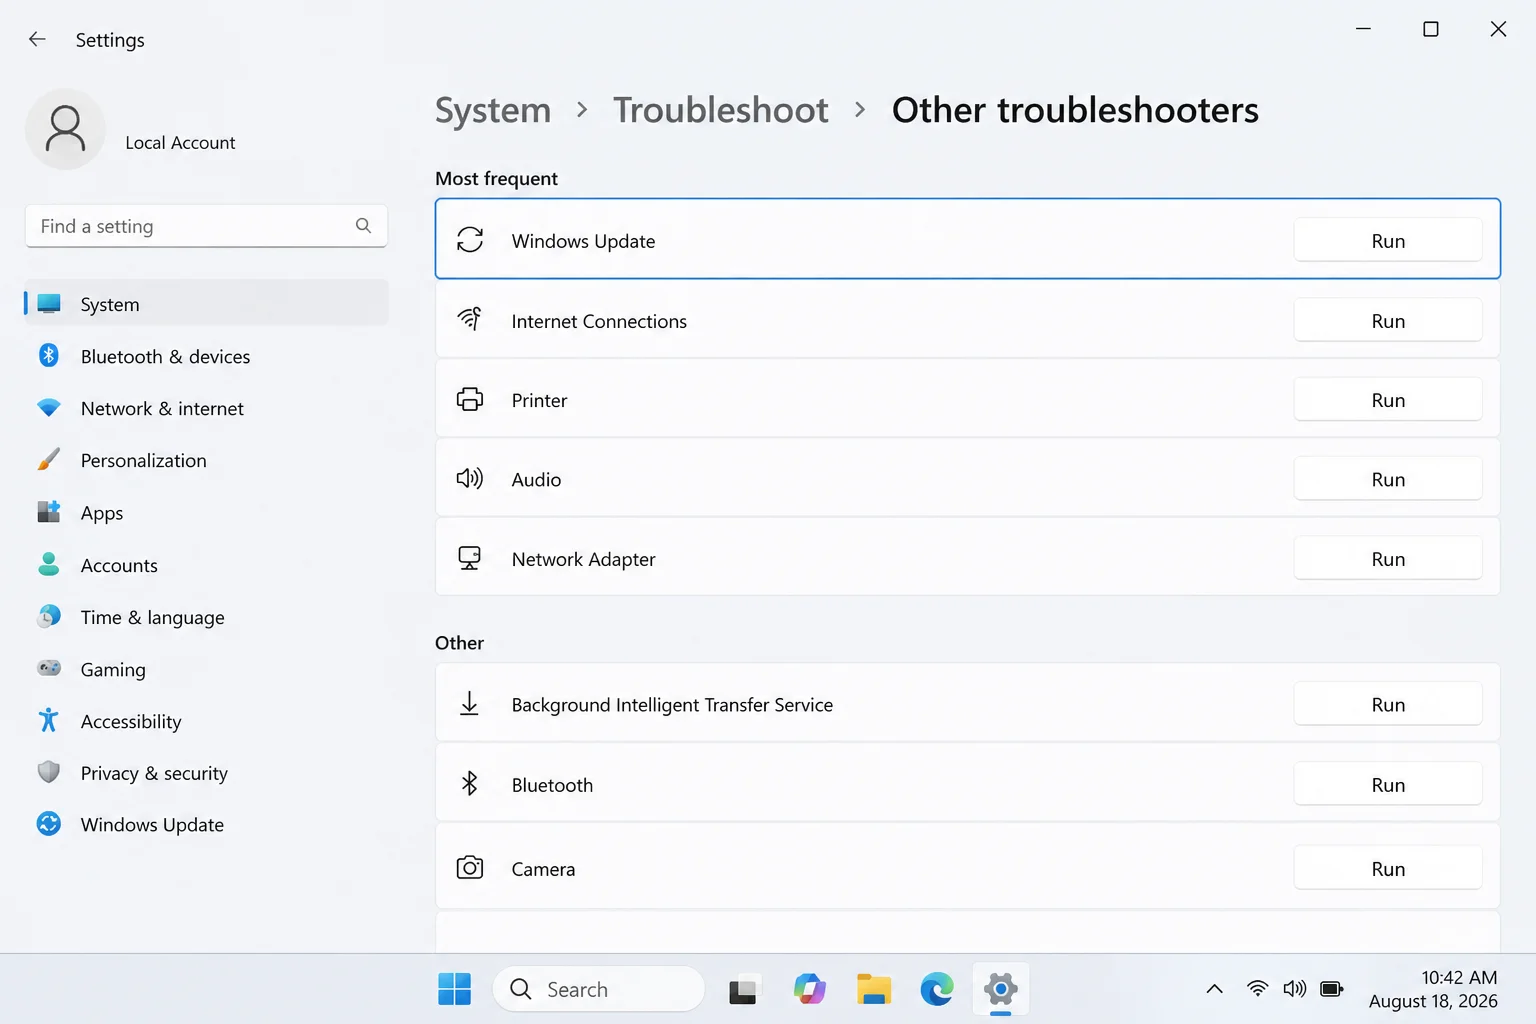Click the System monitor icon in sidebar
Screen dimensions: 1536x1024
[x=49, y=304]
